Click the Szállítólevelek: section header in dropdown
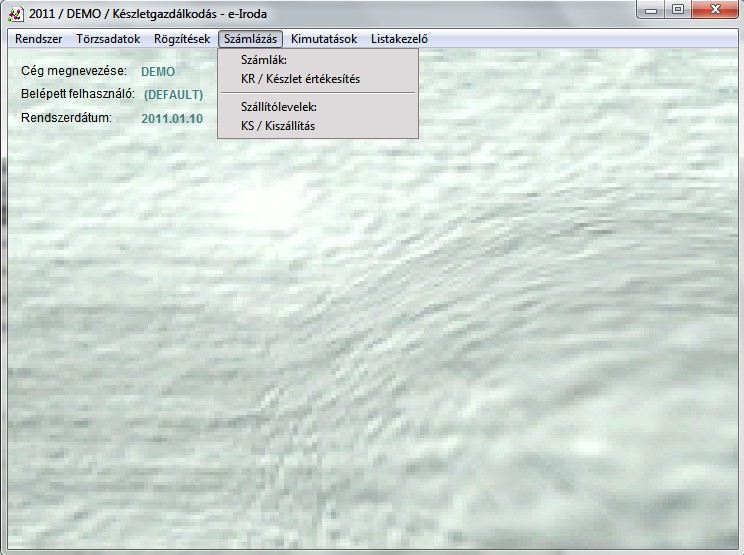Screen dimensions: 744x555 (x=285, y=106)
